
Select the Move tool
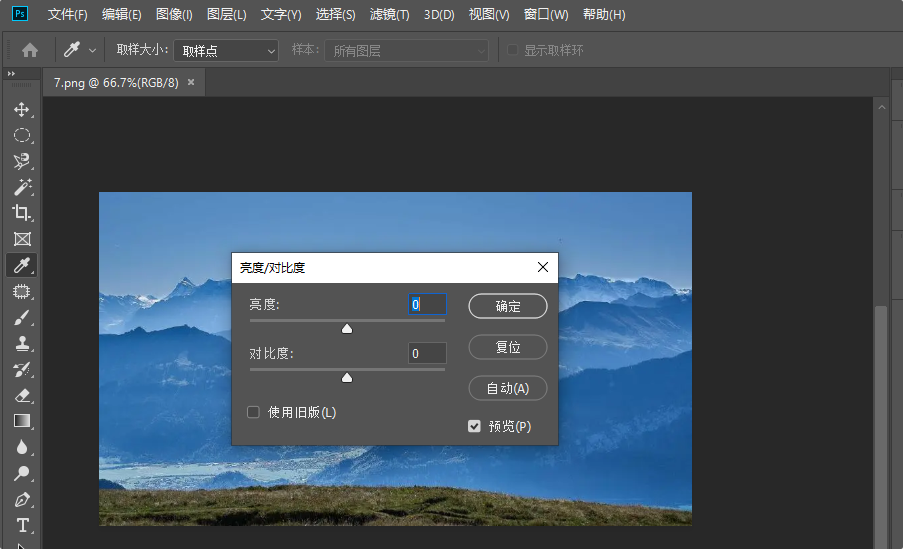click(x=22, y=109)
